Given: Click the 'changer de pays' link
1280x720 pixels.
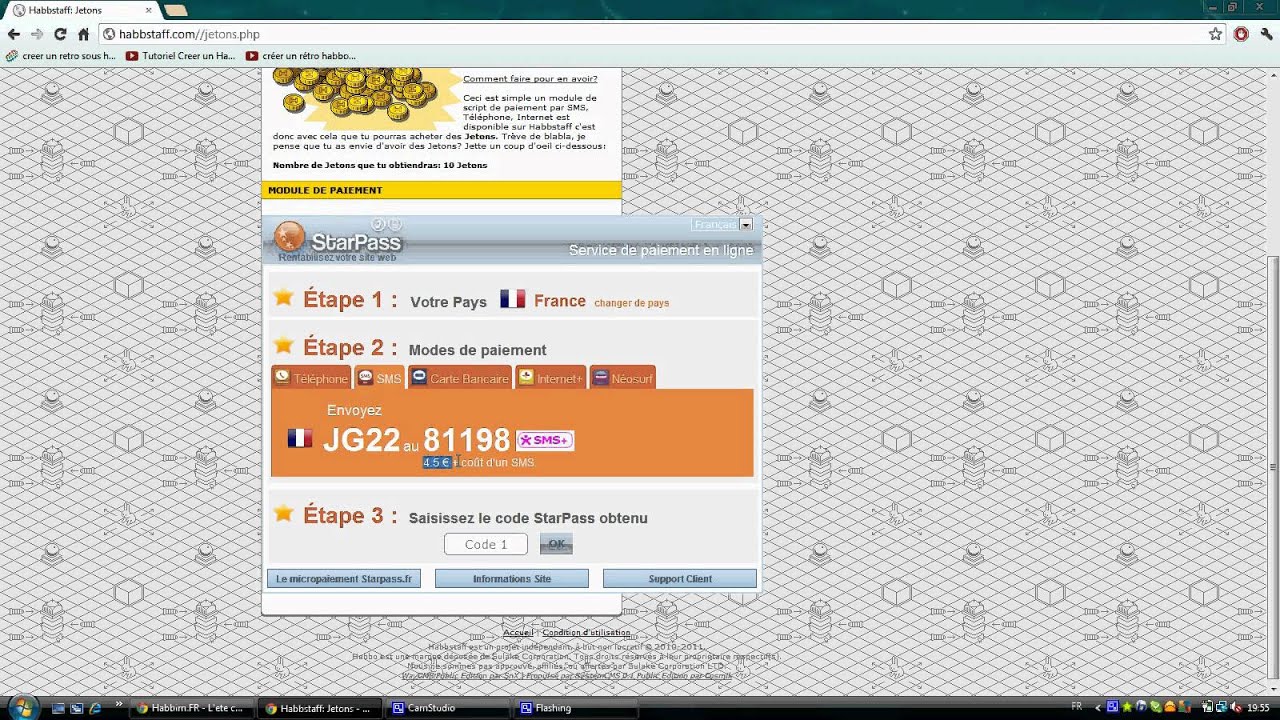Looking at the screenshot, I should point(632,303).
